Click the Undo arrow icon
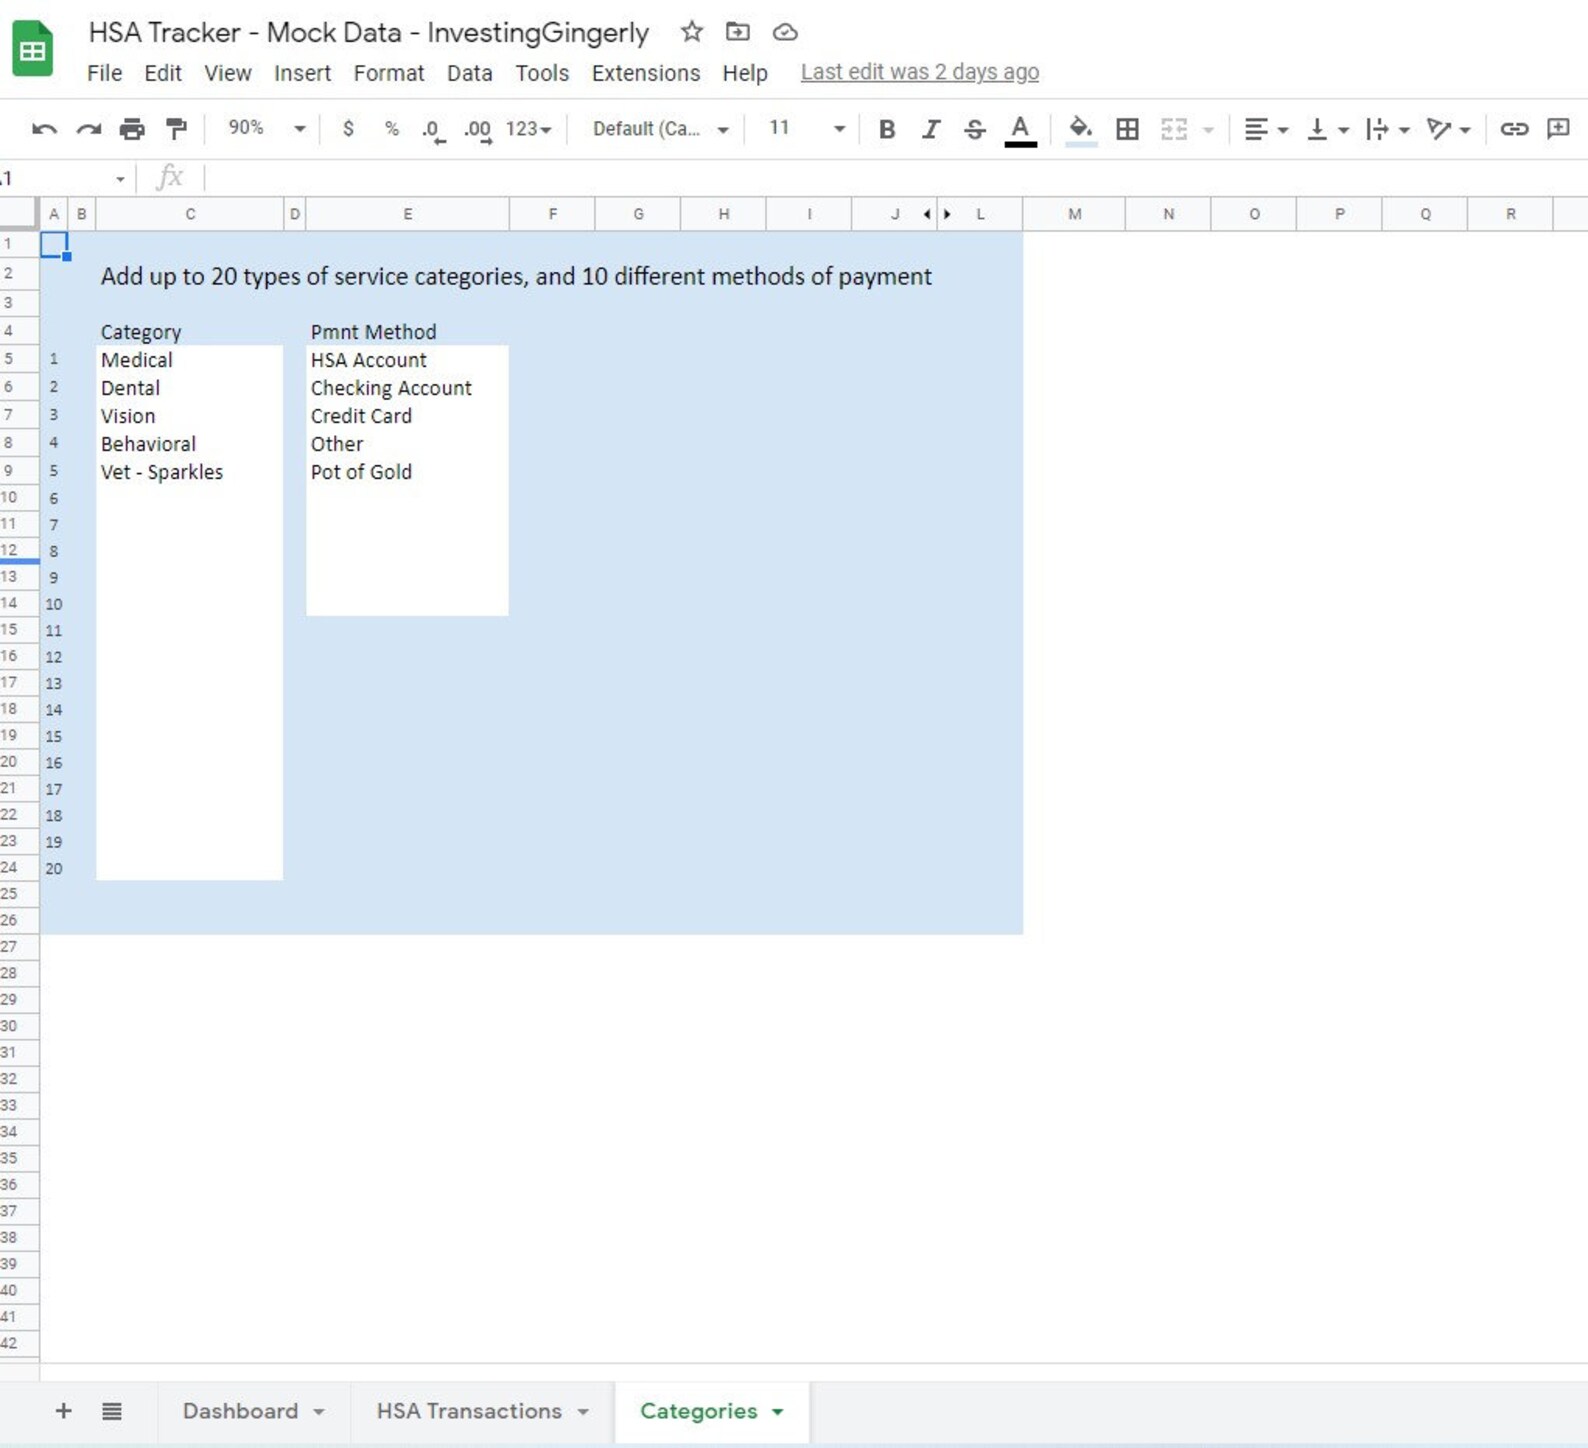 (44, 129)
